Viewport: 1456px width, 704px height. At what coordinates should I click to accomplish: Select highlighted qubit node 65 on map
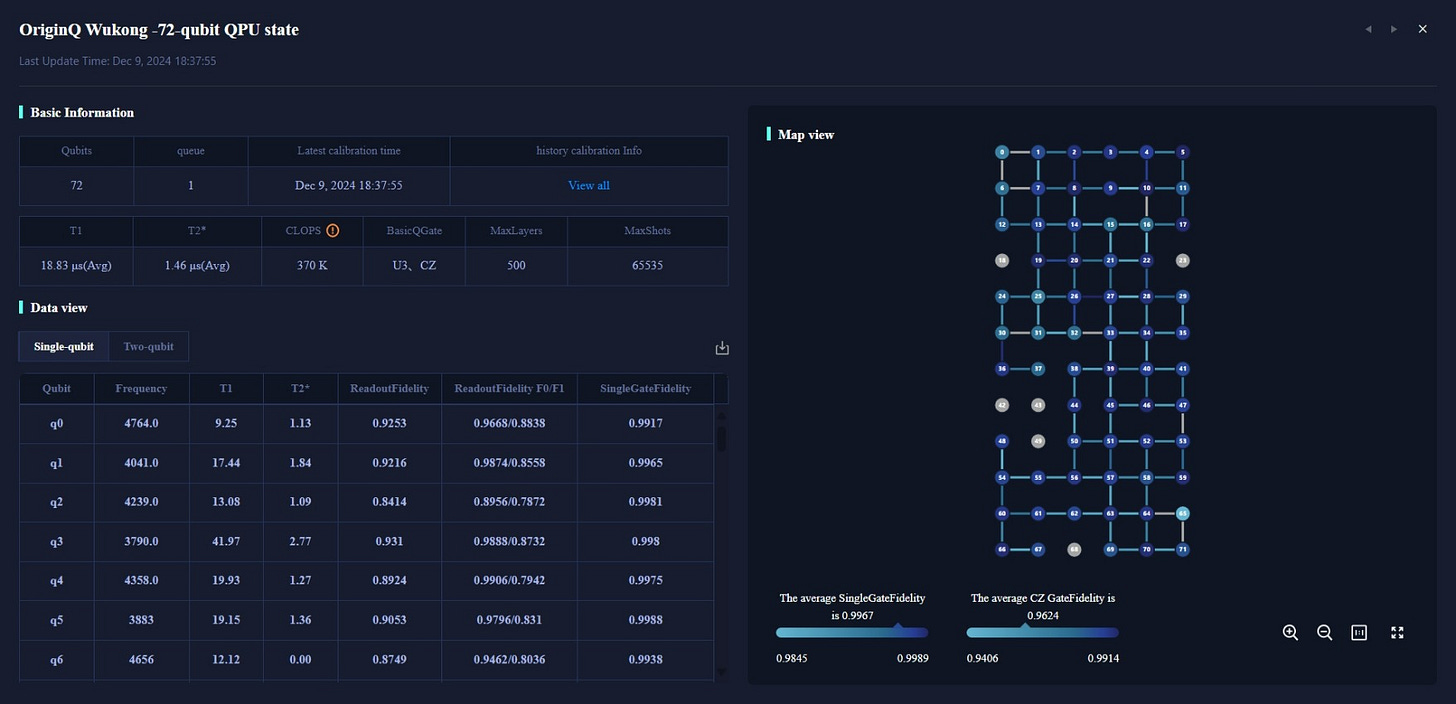1183,513
